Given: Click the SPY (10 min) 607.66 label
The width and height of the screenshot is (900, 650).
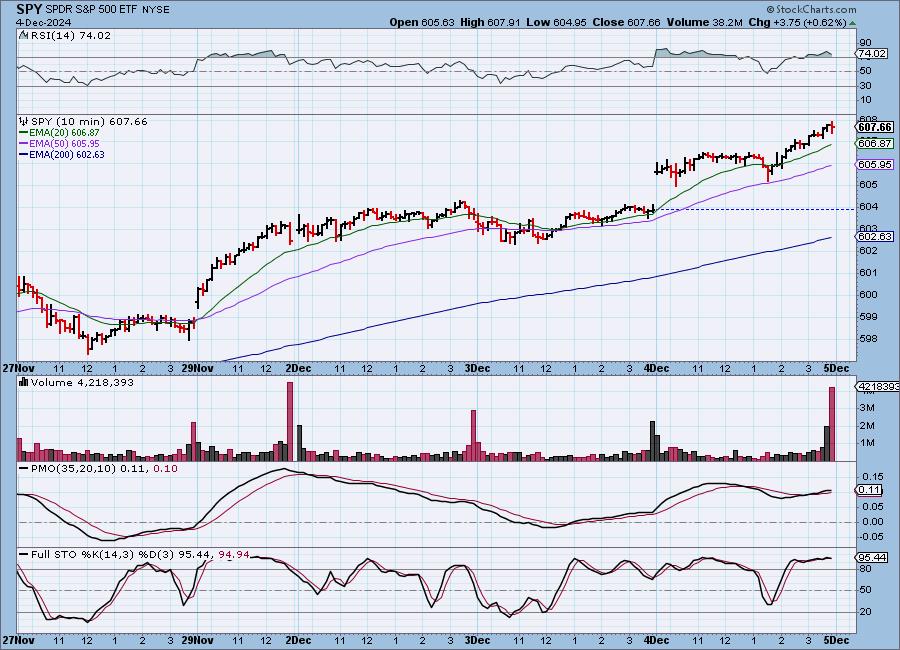Looking at the screenshot, I should pyautogui.click(x=89, y=122).
